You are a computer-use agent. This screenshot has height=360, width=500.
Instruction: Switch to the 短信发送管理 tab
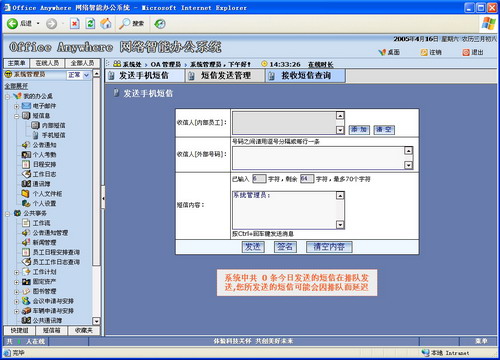[225, 76]
